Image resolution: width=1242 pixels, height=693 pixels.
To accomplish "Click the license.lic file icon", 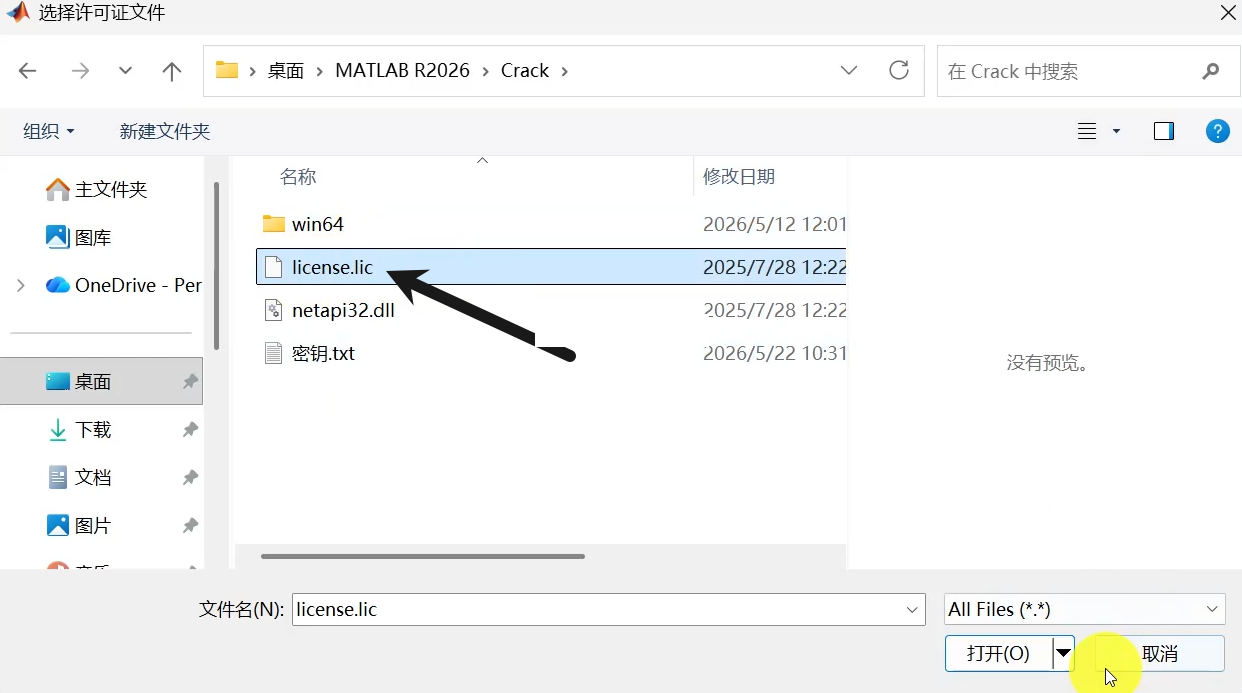I will (273, 267).
